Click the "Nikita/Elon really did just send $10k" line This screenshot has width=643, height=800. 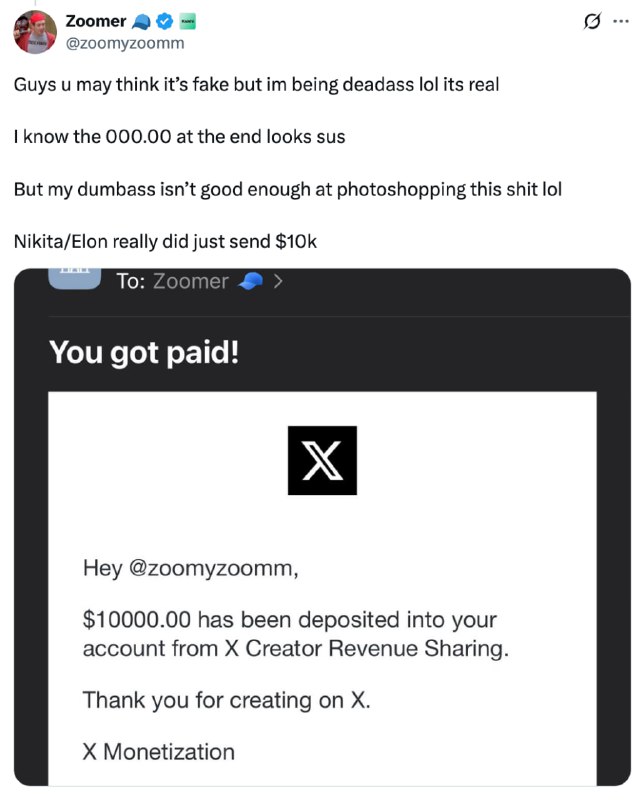(x=165, y=241)
